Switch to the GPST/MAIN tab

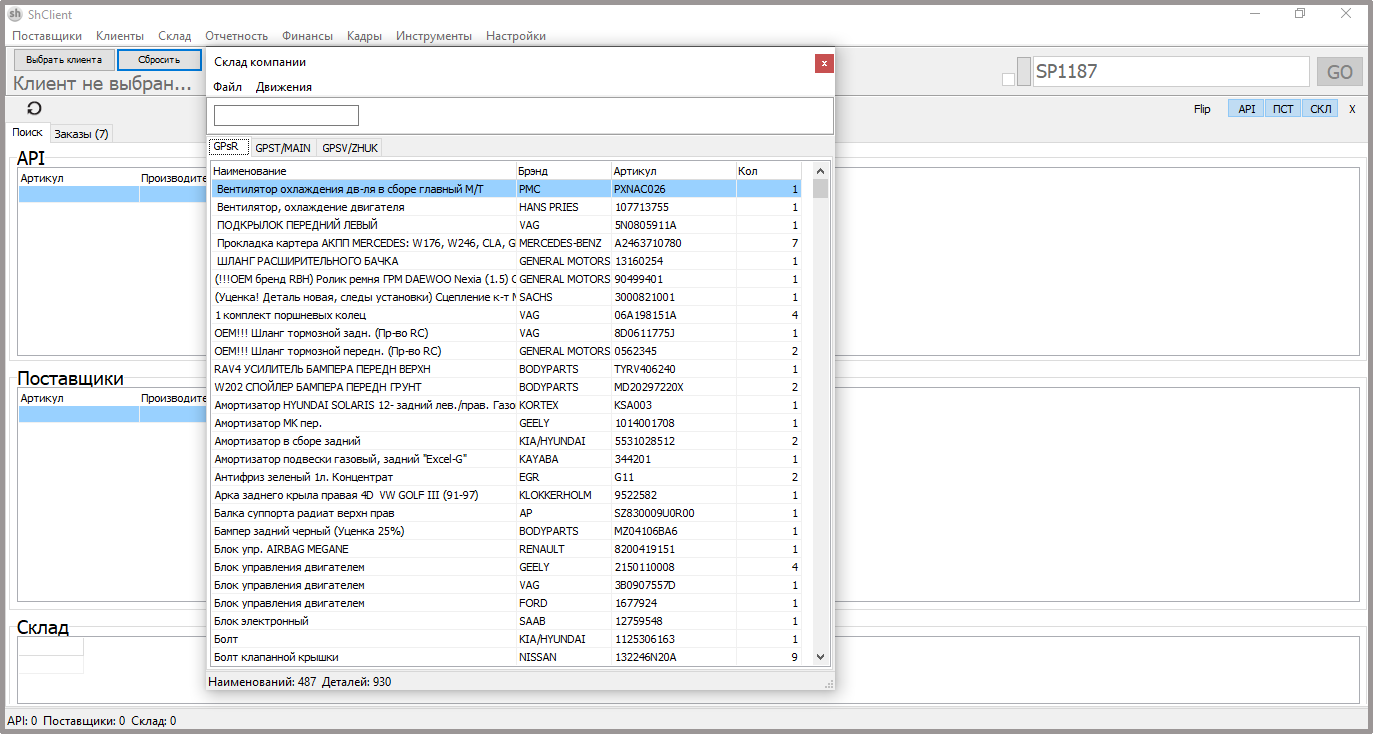(283, 148)
